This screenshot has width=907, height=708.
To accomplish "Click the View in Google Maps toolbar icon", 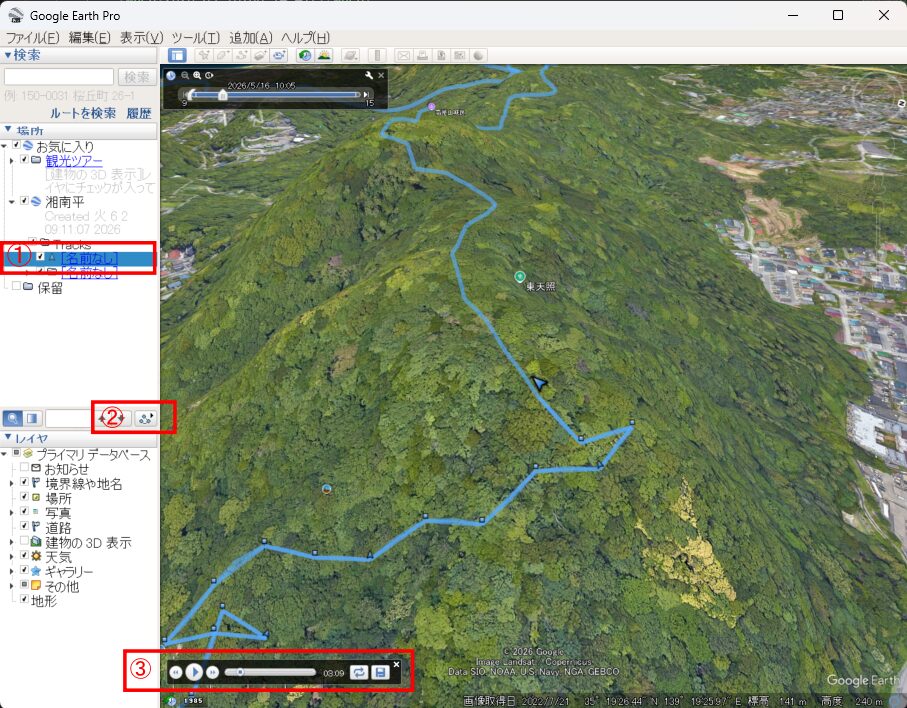I will pyautogui.click(x=459, y=56).
